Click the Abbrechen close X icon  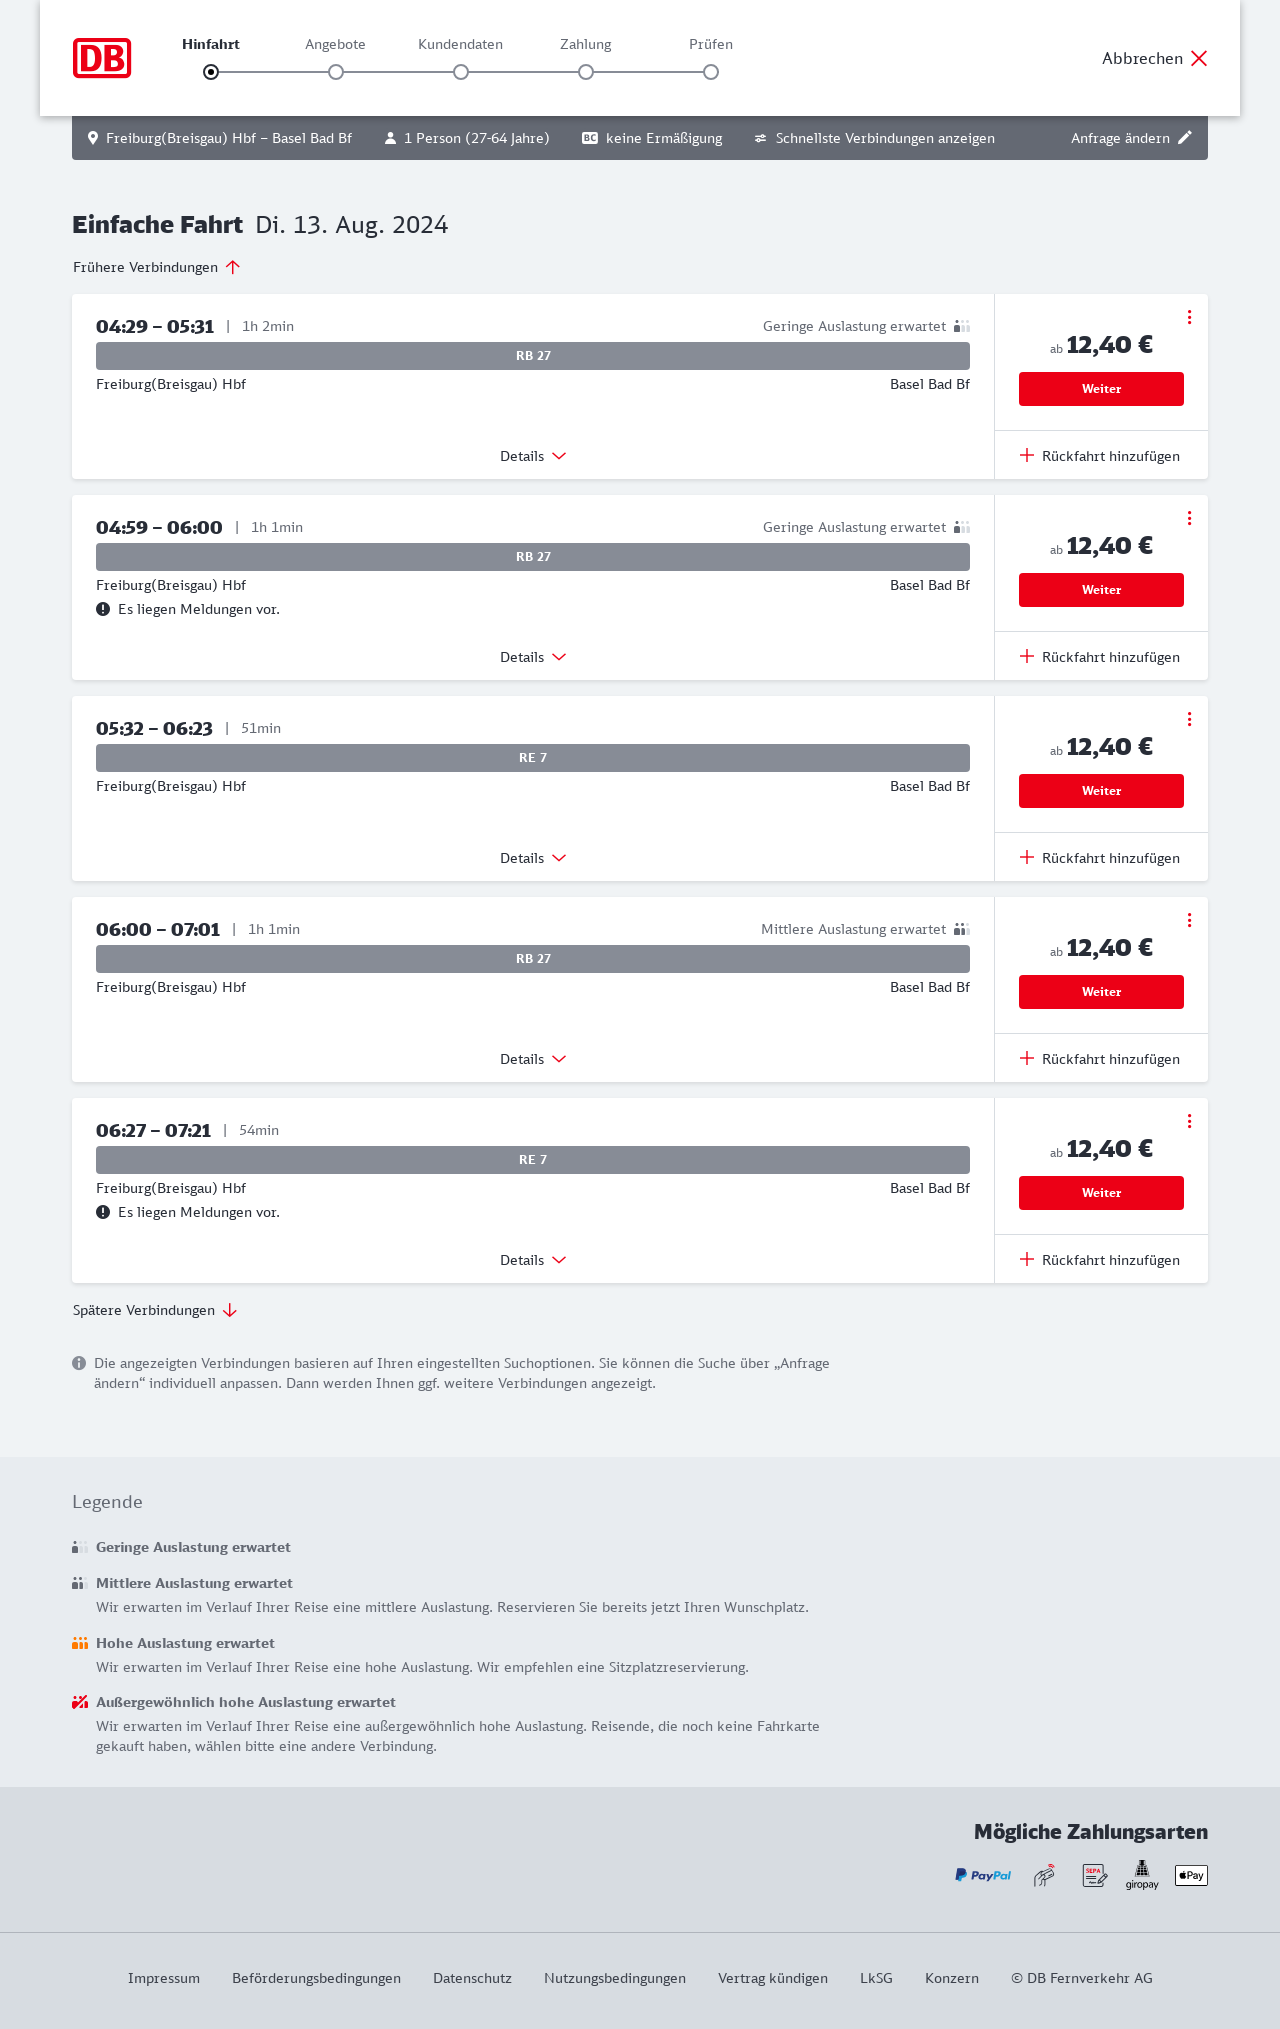[1199, 58]
